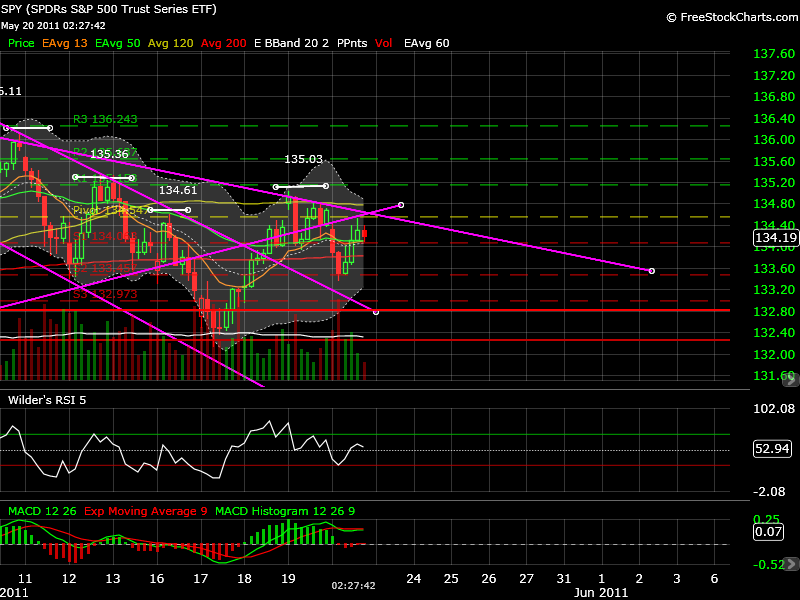Viewport: 800px width, 600px height.
Task: Select the 135.03 high price marker
Action: click(304, 159)
